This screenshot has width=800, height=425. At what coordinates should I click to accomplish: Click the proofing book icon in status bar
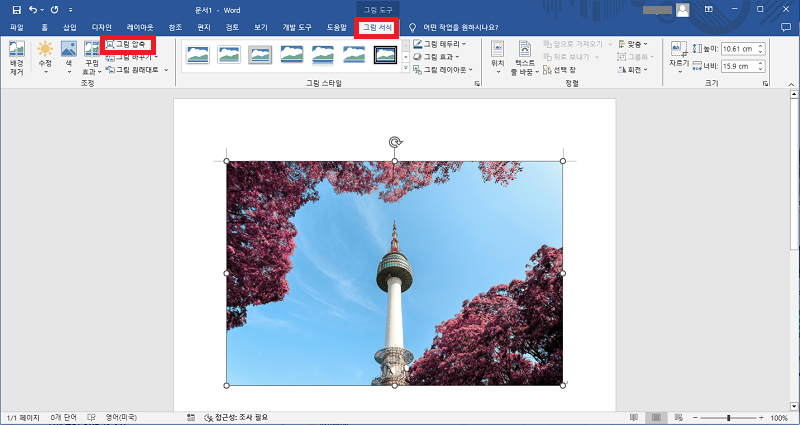(x=91, y=418)
